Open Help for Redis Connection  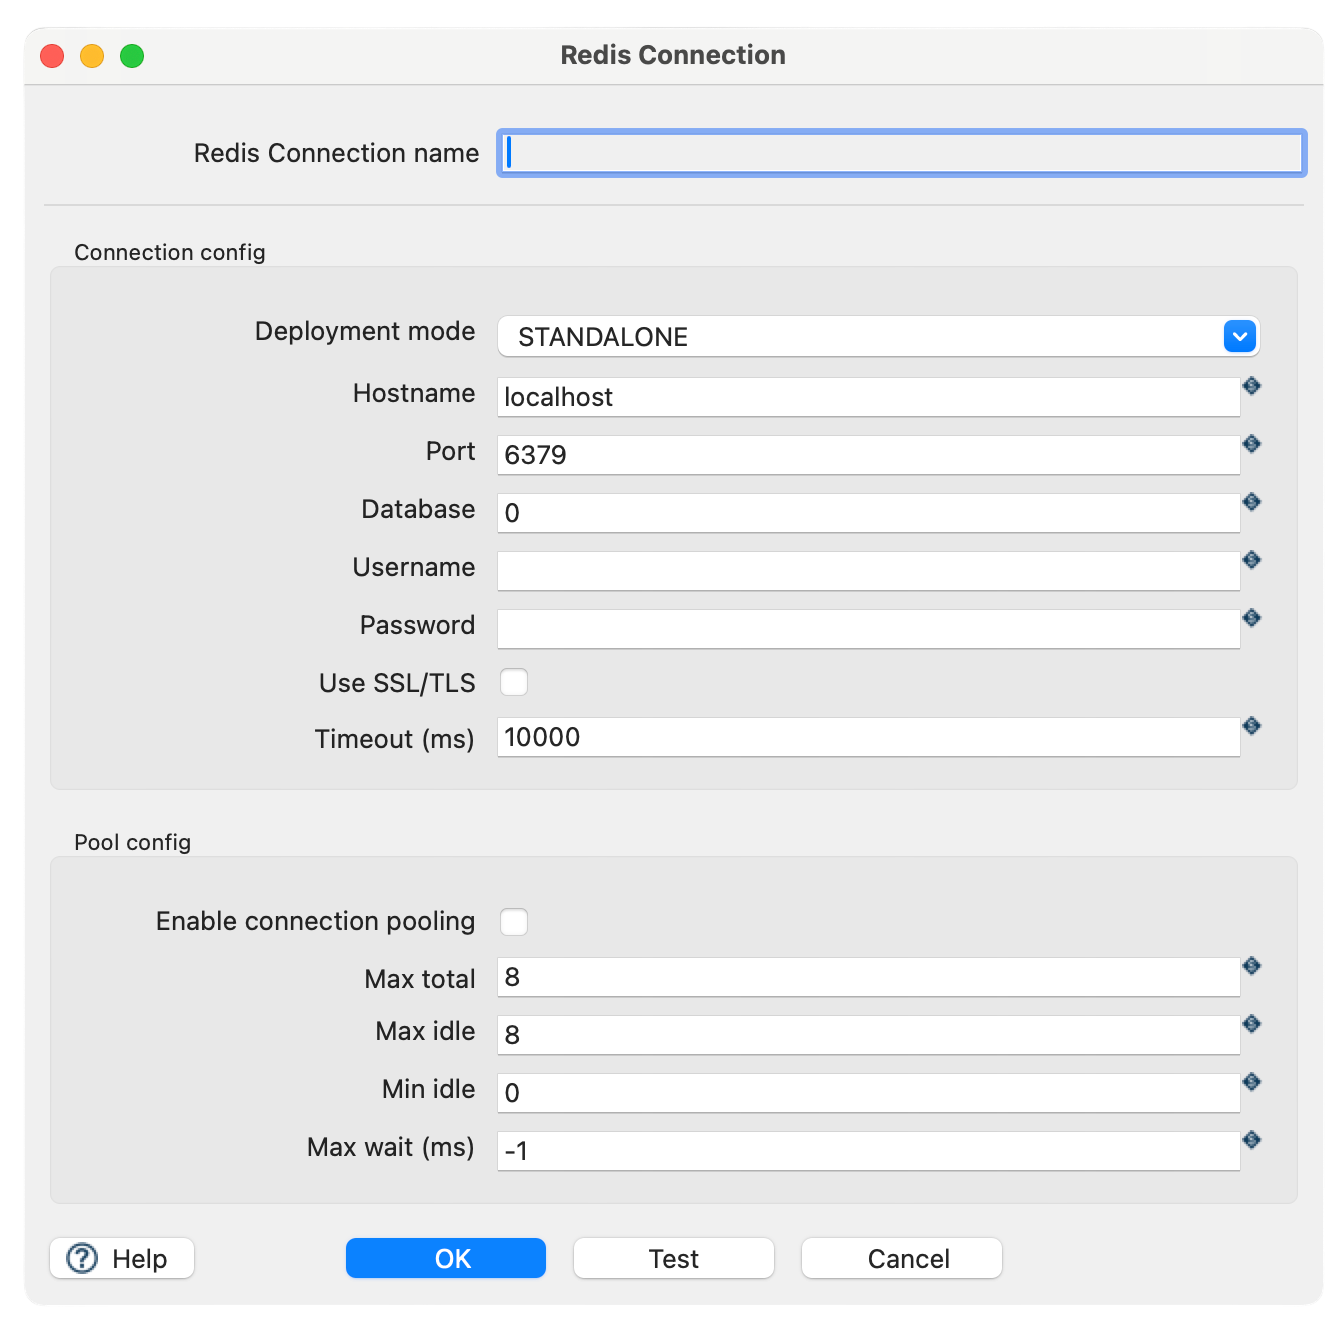[x=122, y=1258]
